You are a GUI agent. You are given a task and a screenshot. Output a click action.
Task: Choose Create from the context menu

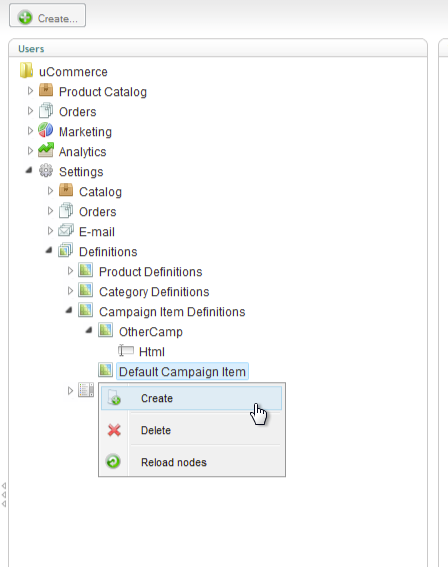191,398
